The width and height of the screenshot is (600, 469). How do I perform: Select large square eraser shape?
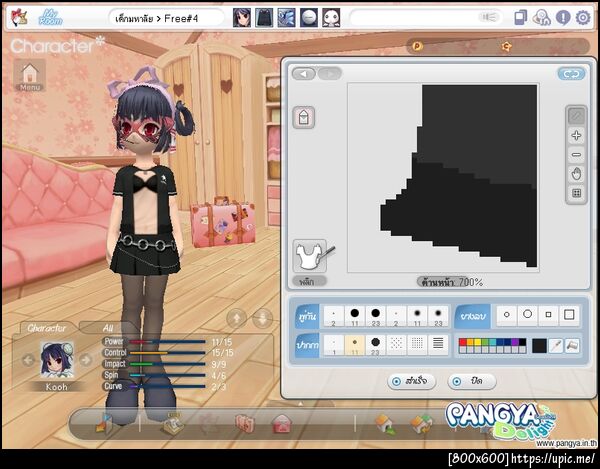[569, 315]
